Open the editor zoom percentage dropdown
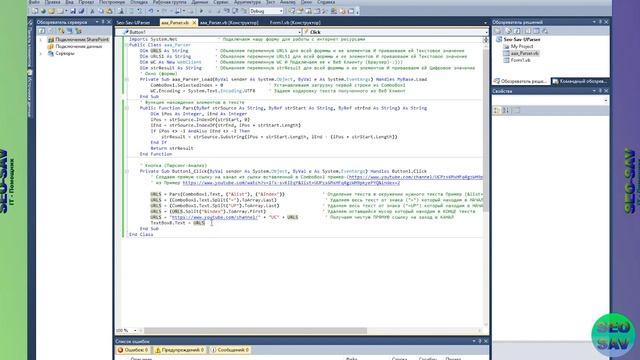This screenshot has width=640, height=360. [135, 330]
